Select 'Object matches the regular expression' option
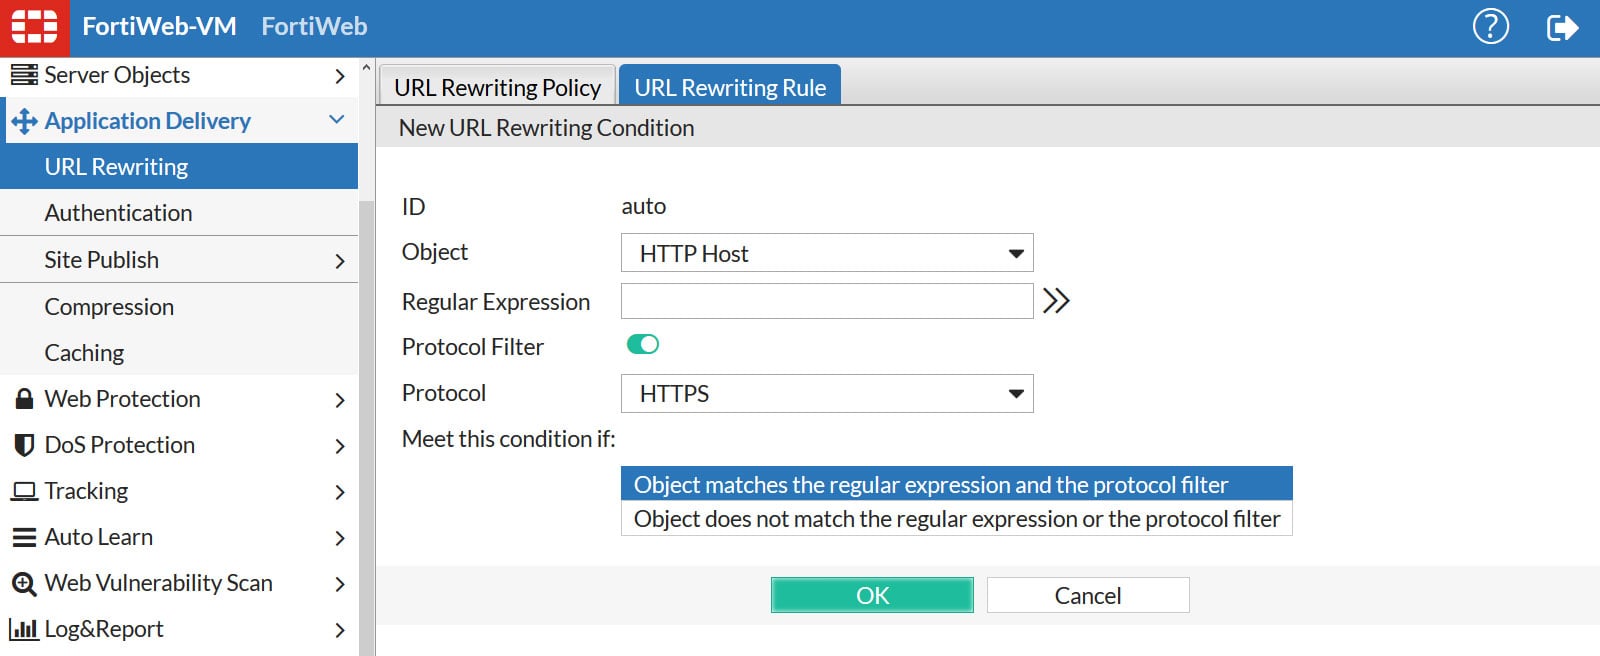This screenshot has width=1600, height=656. pos(957,484)
